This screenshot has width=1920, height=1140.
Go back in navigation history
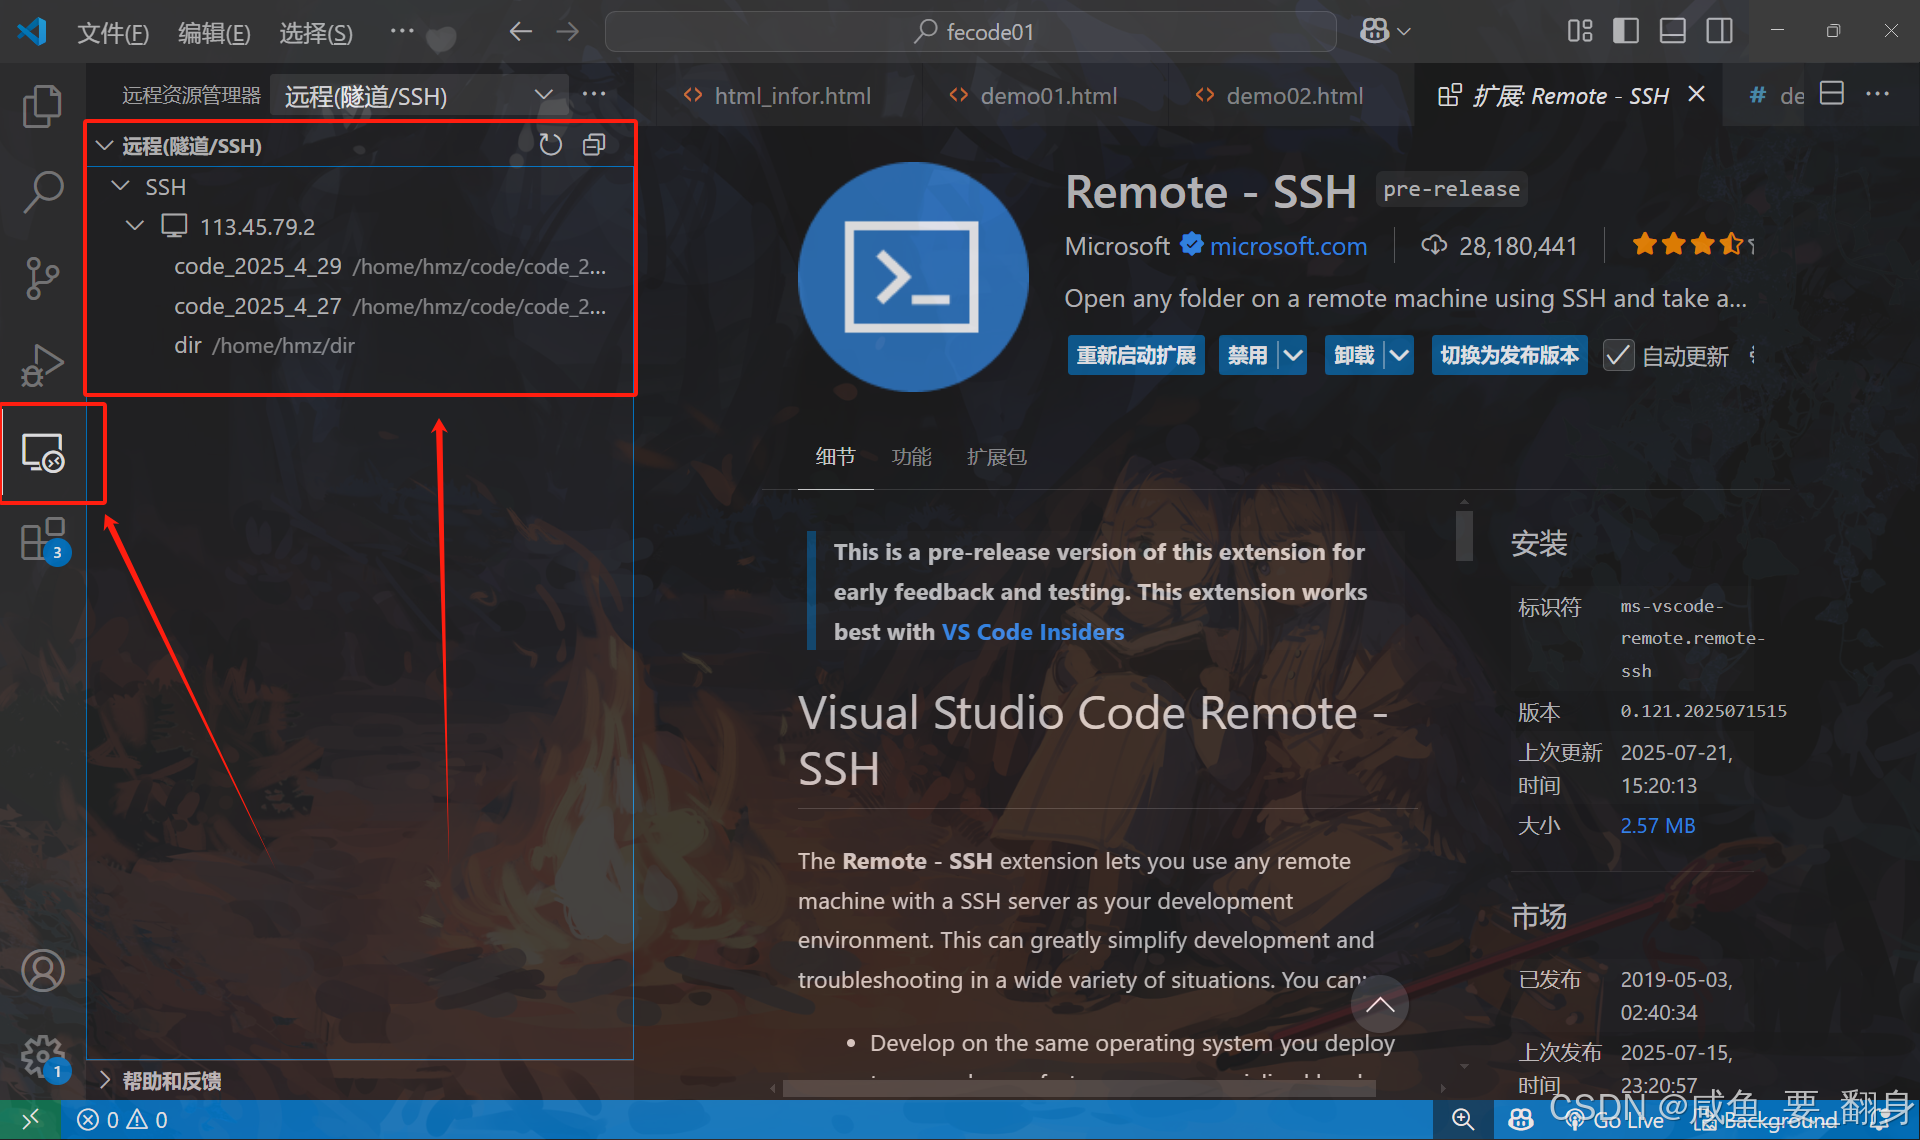pyautogui.click(x=520, y=32)
